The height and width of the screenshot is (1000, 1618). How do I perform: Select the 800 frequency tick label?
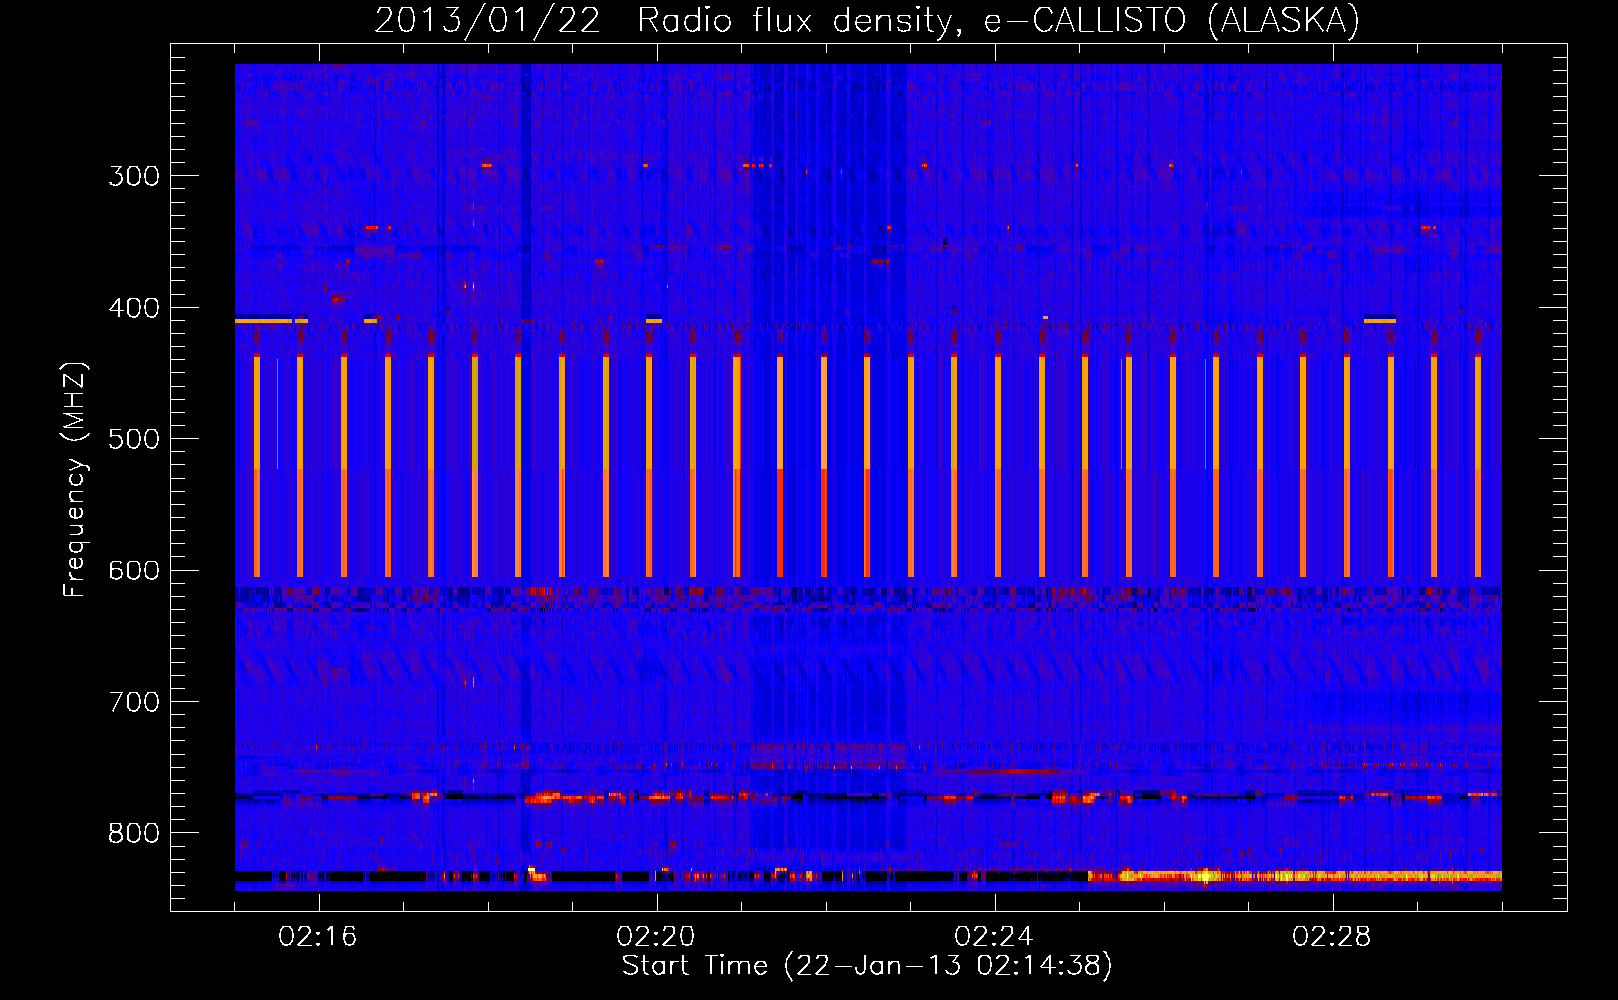[x=134, y=833]
